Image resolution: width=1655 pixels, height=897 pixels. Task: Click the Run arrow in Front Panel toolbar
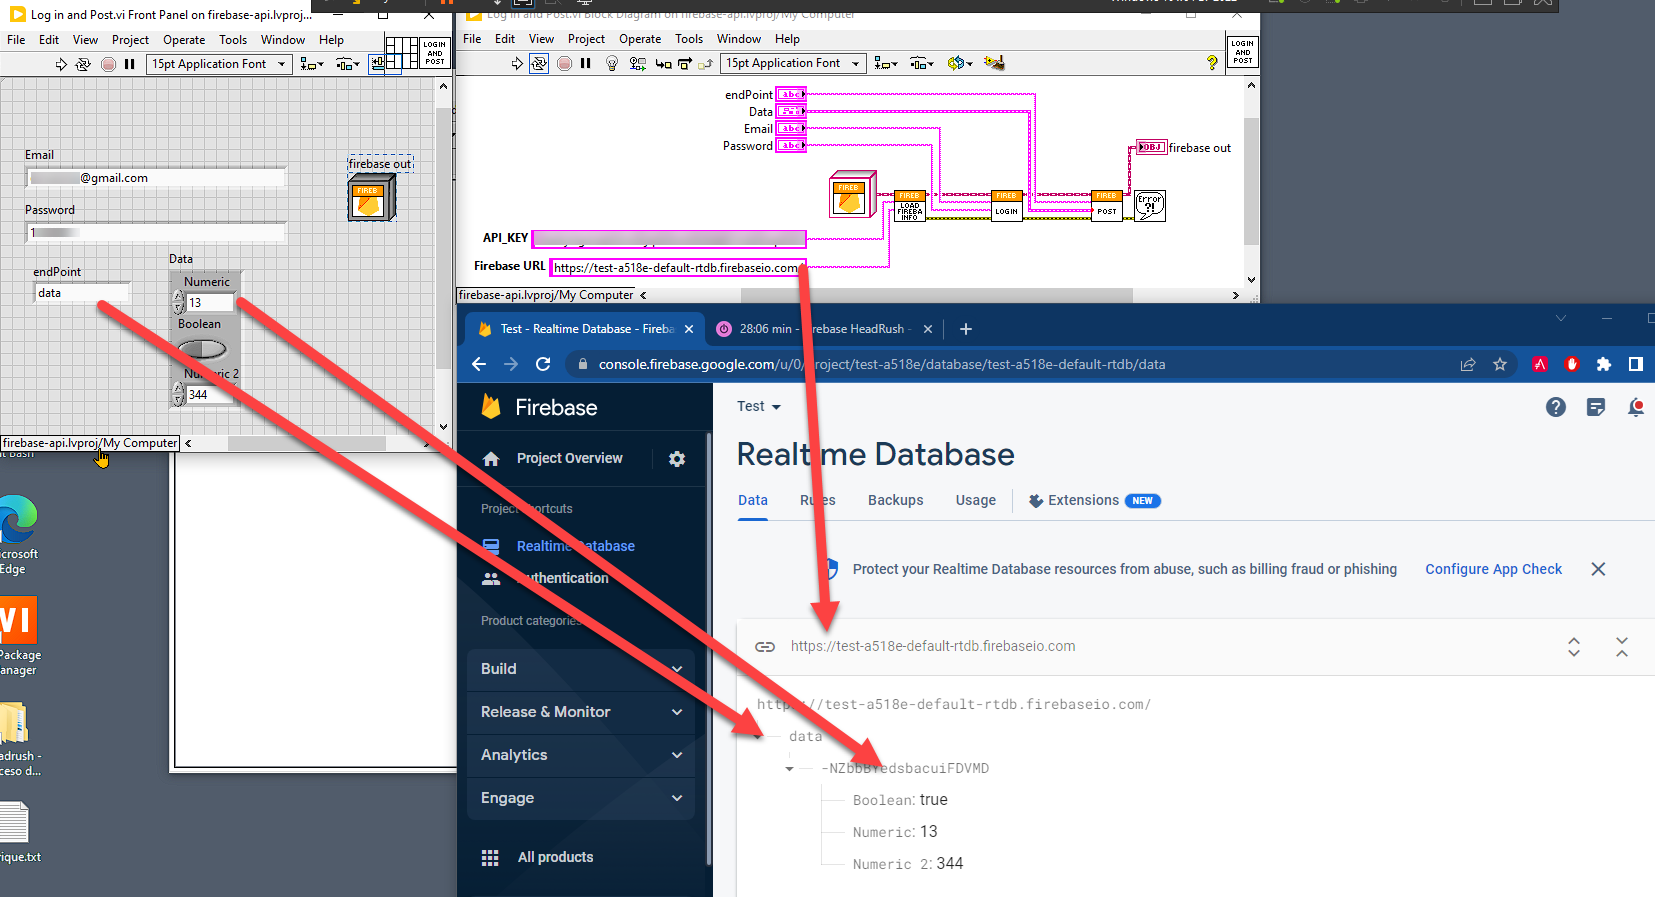click(x=61, y=64)
